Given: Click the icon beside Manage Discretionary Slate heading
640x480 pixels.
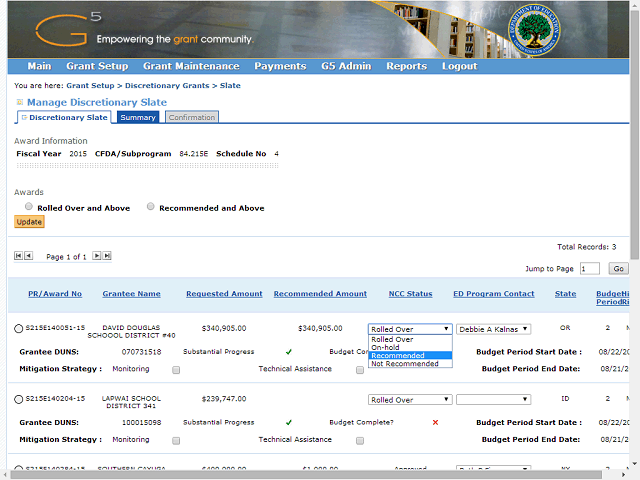Looking at the screenshot, I should [x=20, y=102].
